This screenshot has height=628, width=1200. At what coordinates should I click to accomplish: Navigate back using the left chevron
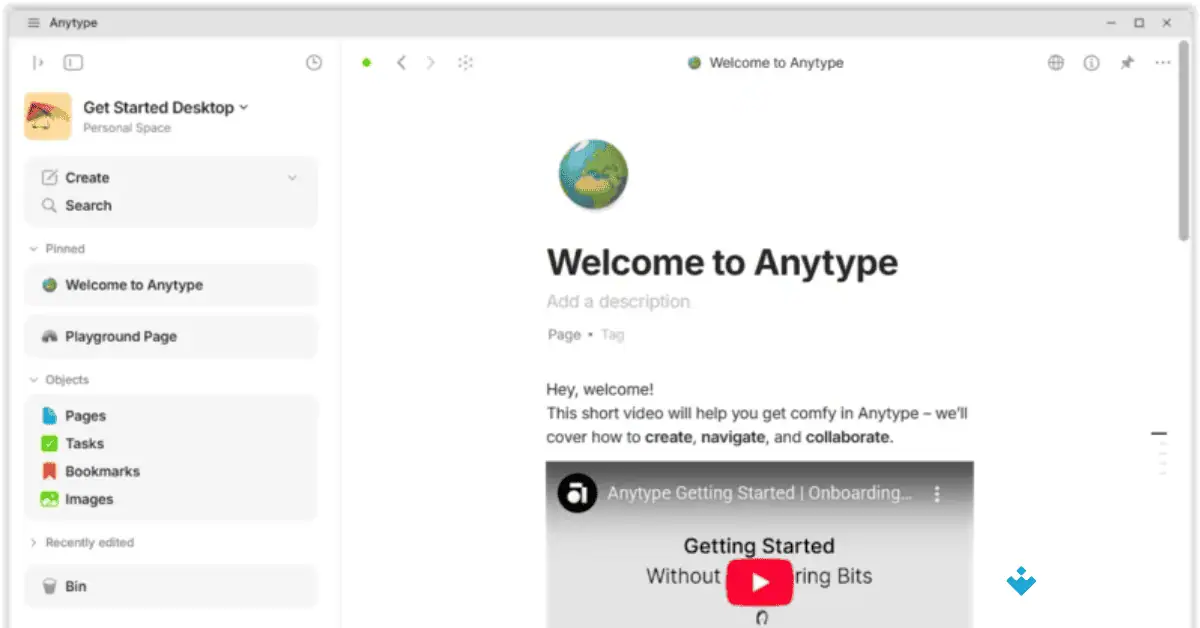pyautogui.click(x=401, y=62)
